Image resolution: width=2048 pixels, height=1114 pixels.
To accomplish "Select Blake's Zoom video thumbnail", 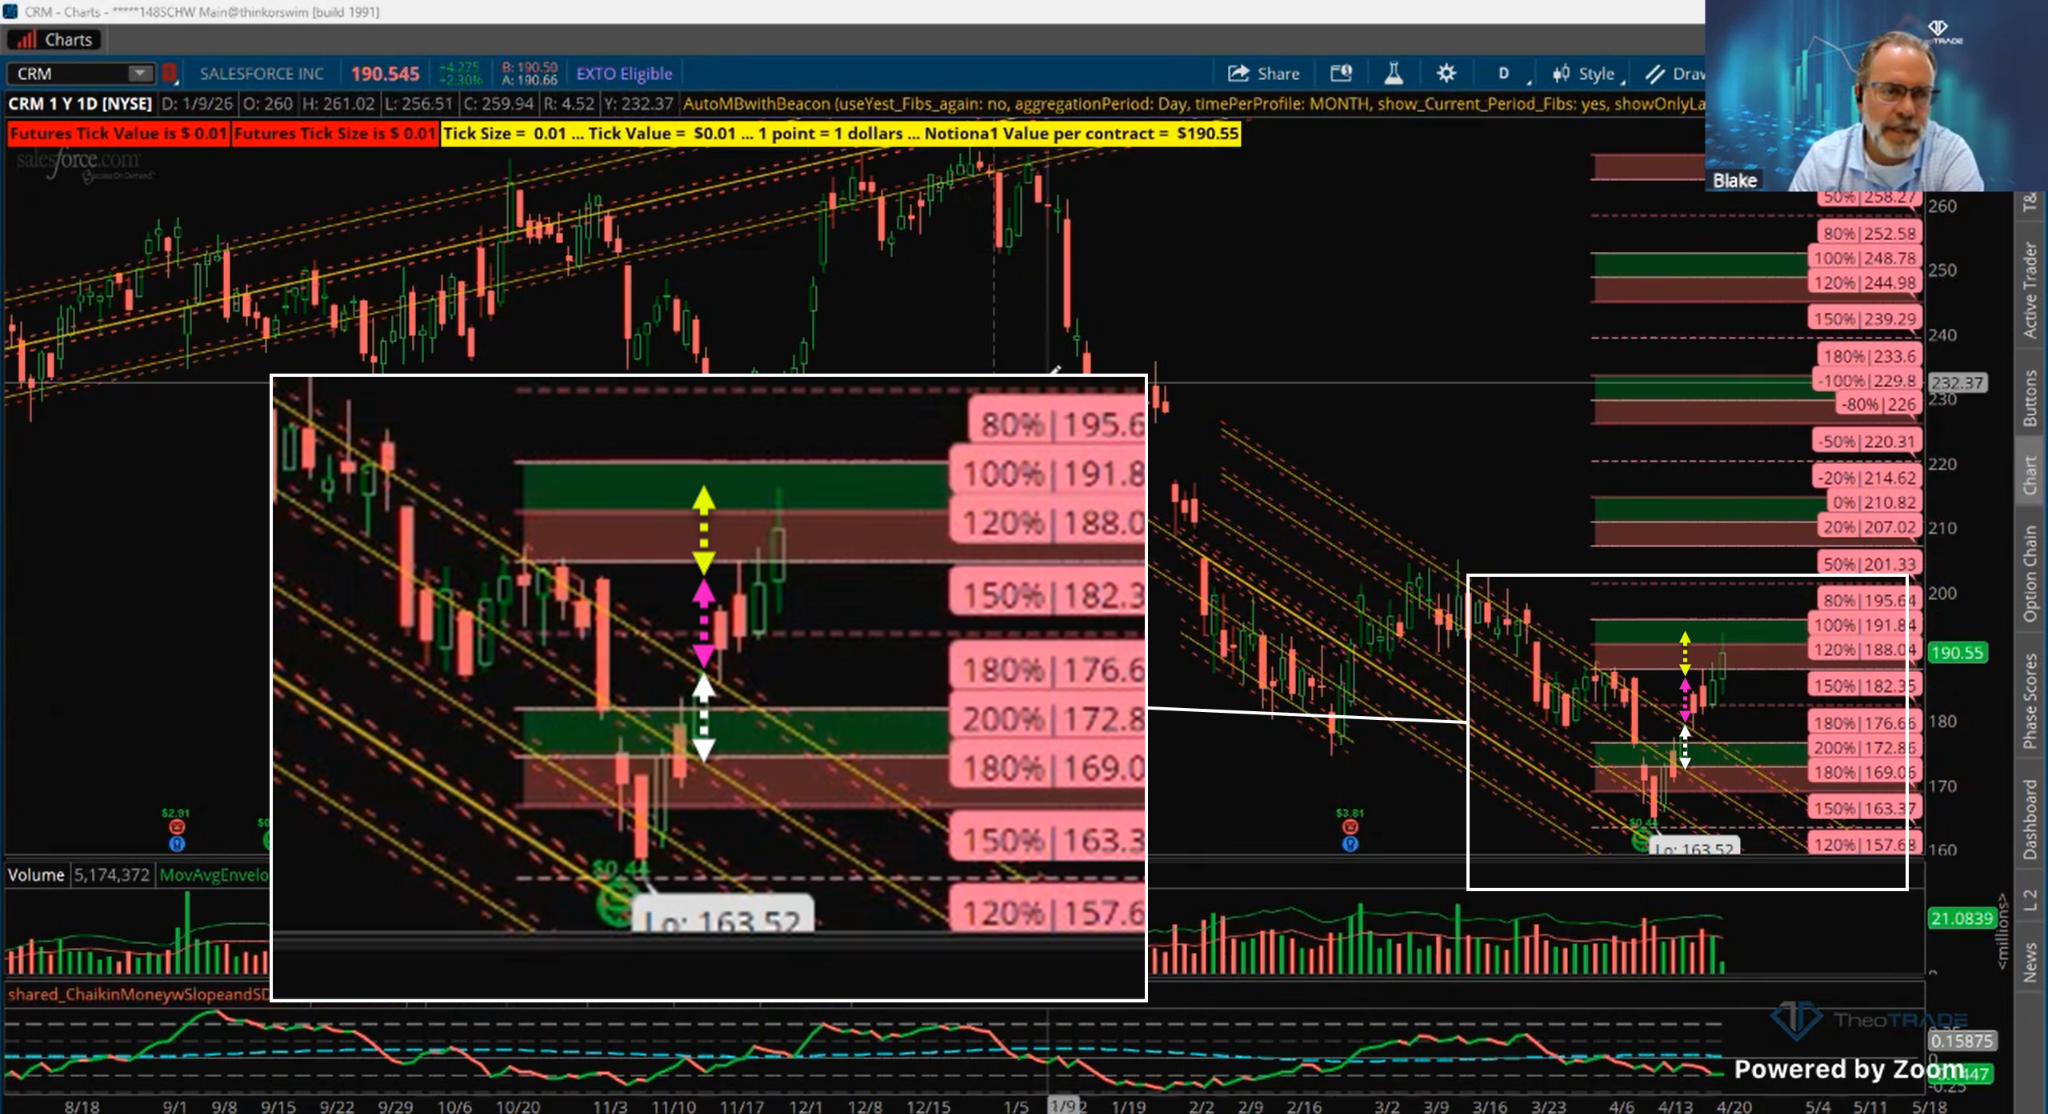I will [1876, 96].
